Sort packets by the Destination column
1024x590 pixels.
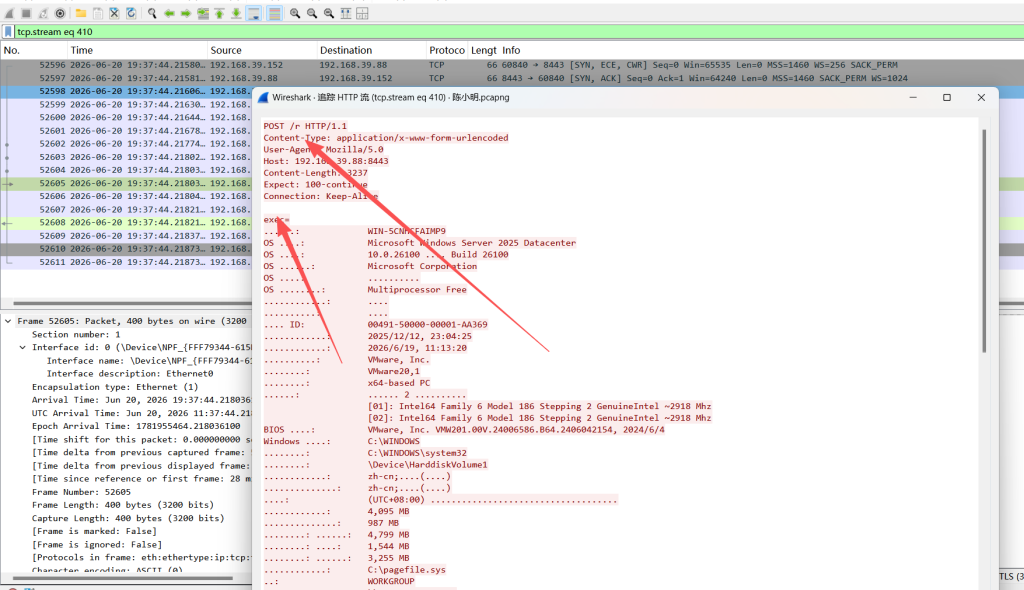[370, 50]
